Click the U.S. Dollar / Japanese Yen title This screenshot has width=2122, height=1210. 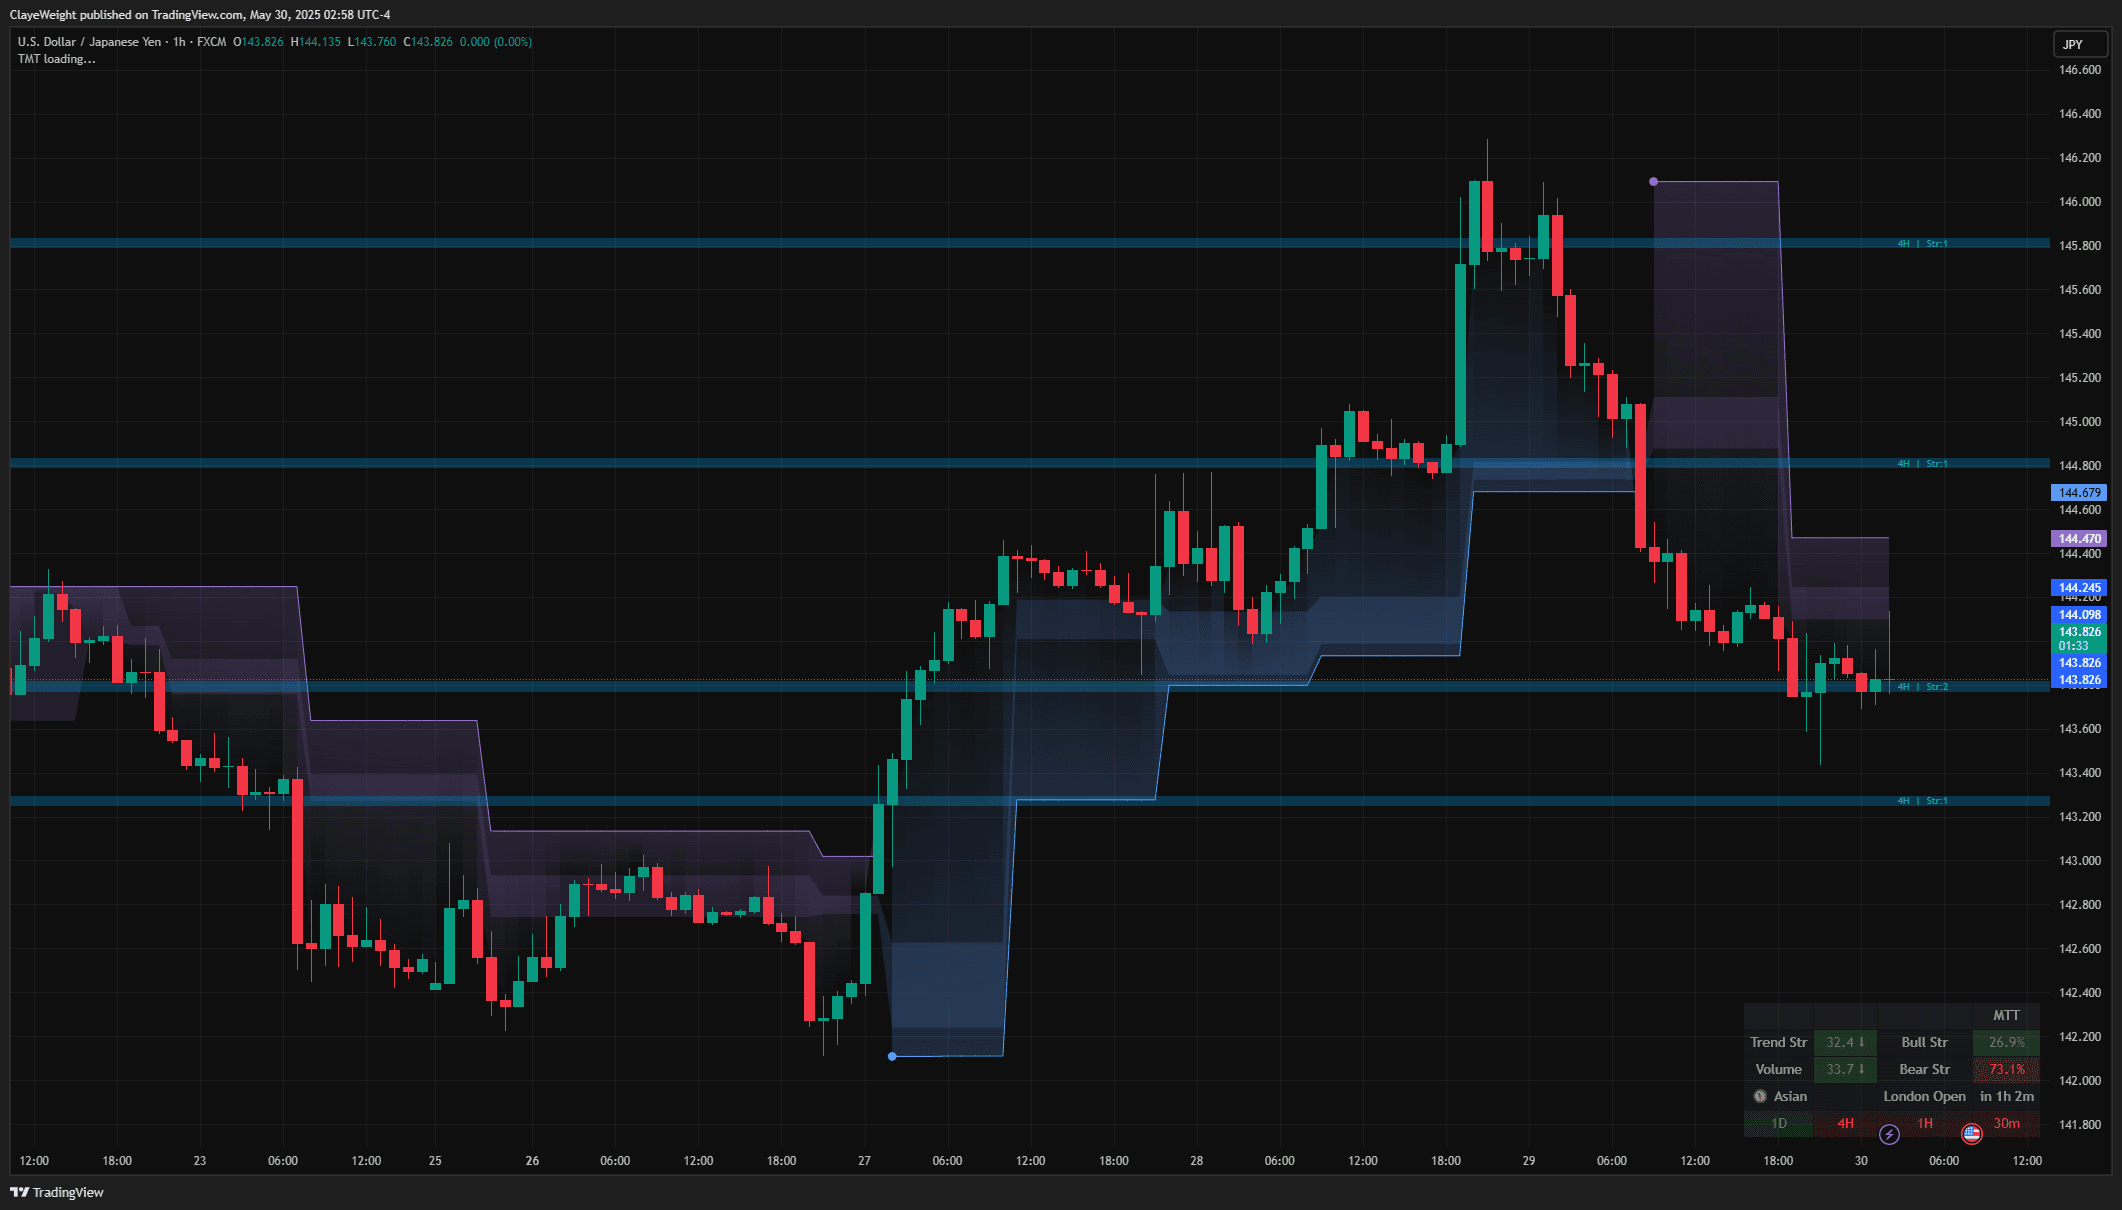tap(89, 42)
